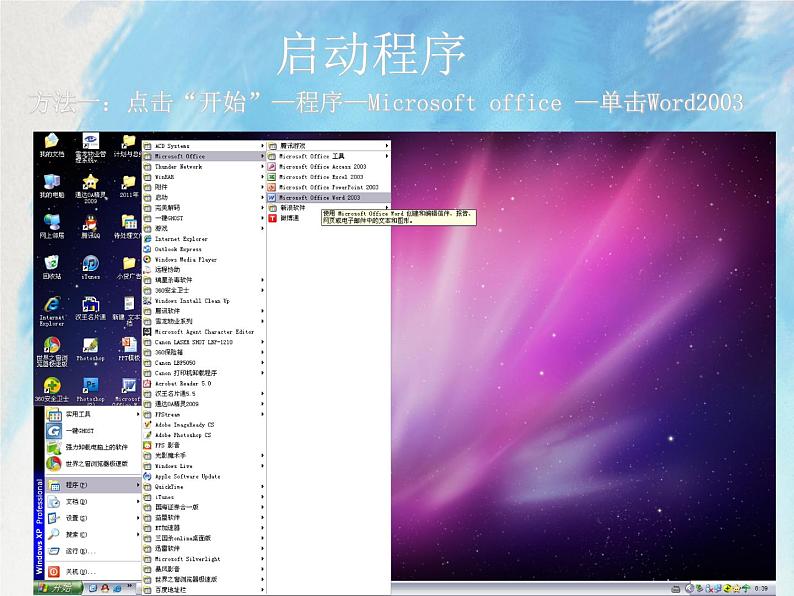Expand quick launch chevron on taskbar
Image resolution: width=794 pixels, height=596 pixels.
(130, 587)
